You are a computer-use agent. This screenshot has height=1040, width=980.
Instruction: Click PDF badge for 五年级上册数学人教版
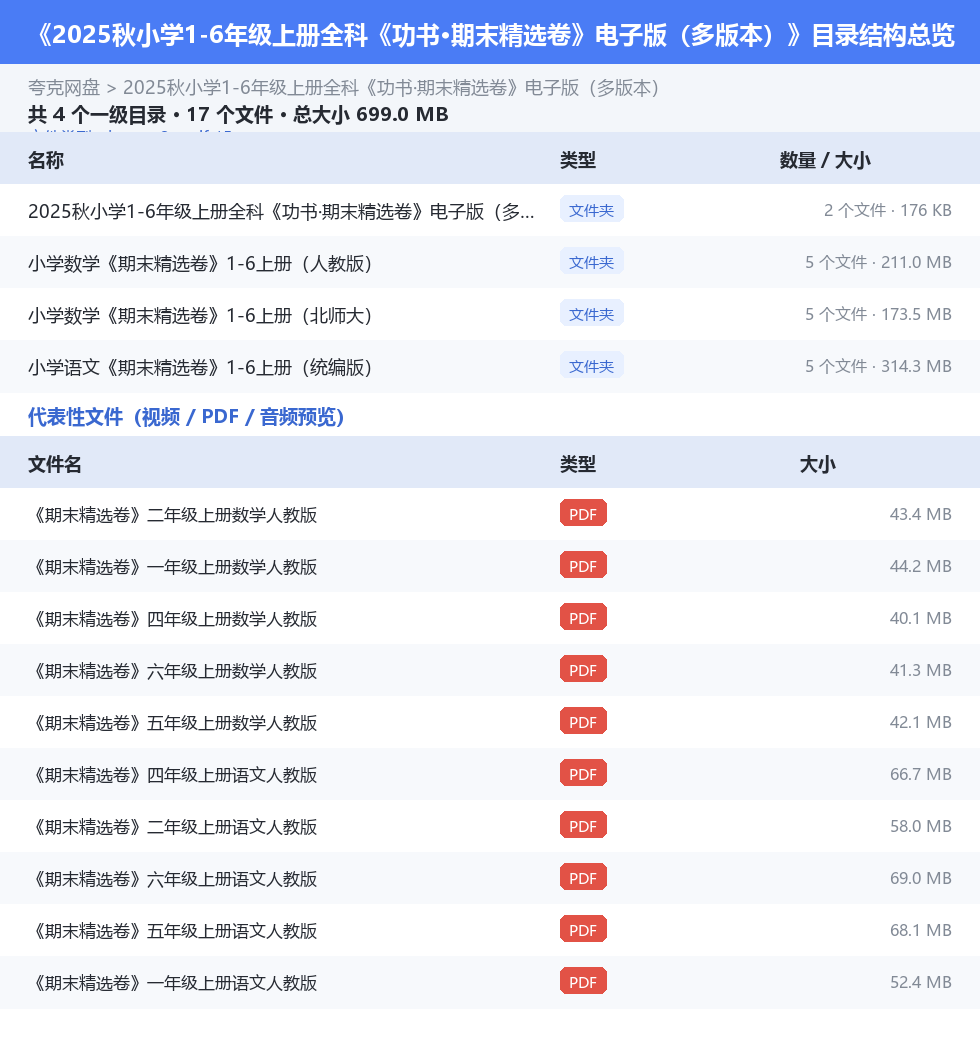[x=583, y=721]
